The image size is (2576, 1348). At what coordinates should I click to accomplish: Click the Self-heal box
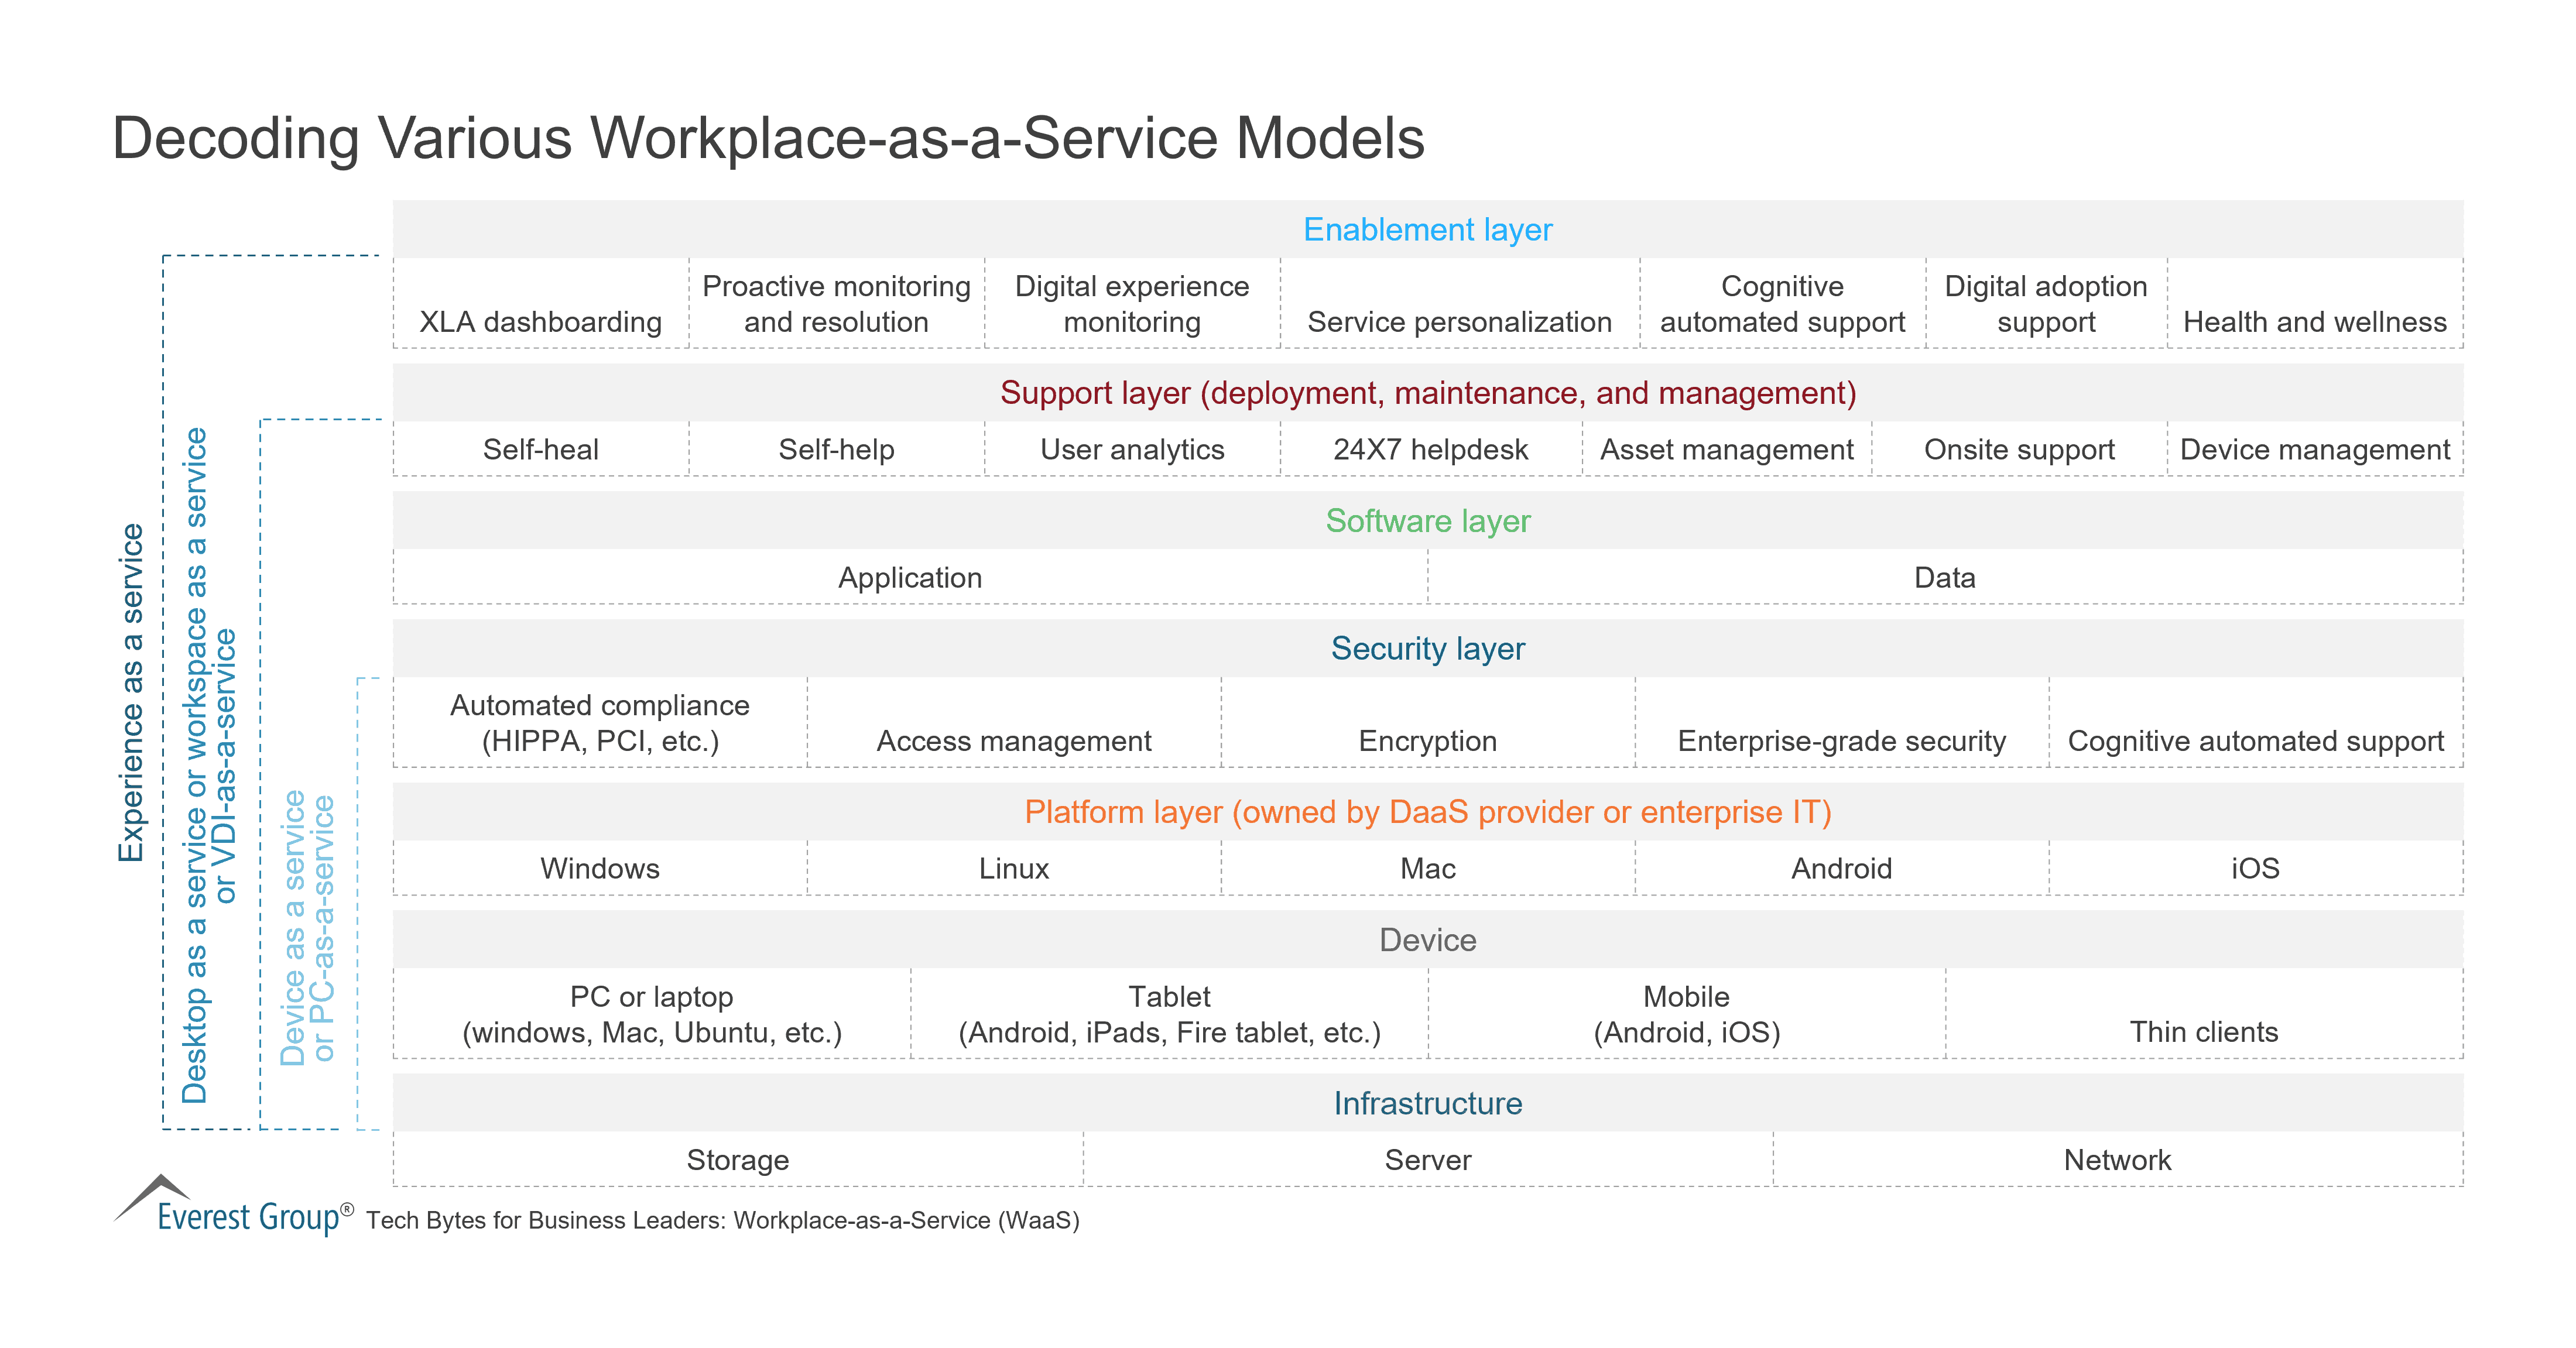coord(540,449)
